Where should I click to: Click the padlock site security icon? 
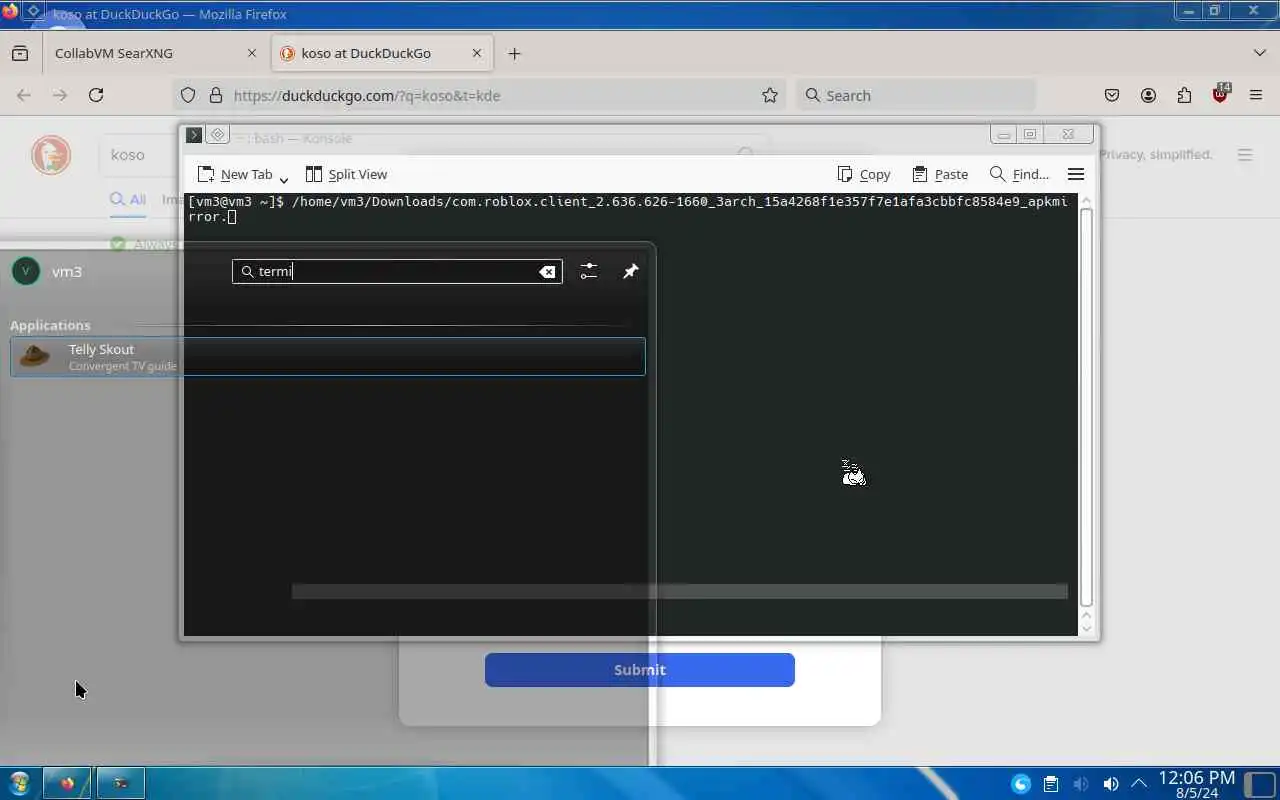pos(215,96)
